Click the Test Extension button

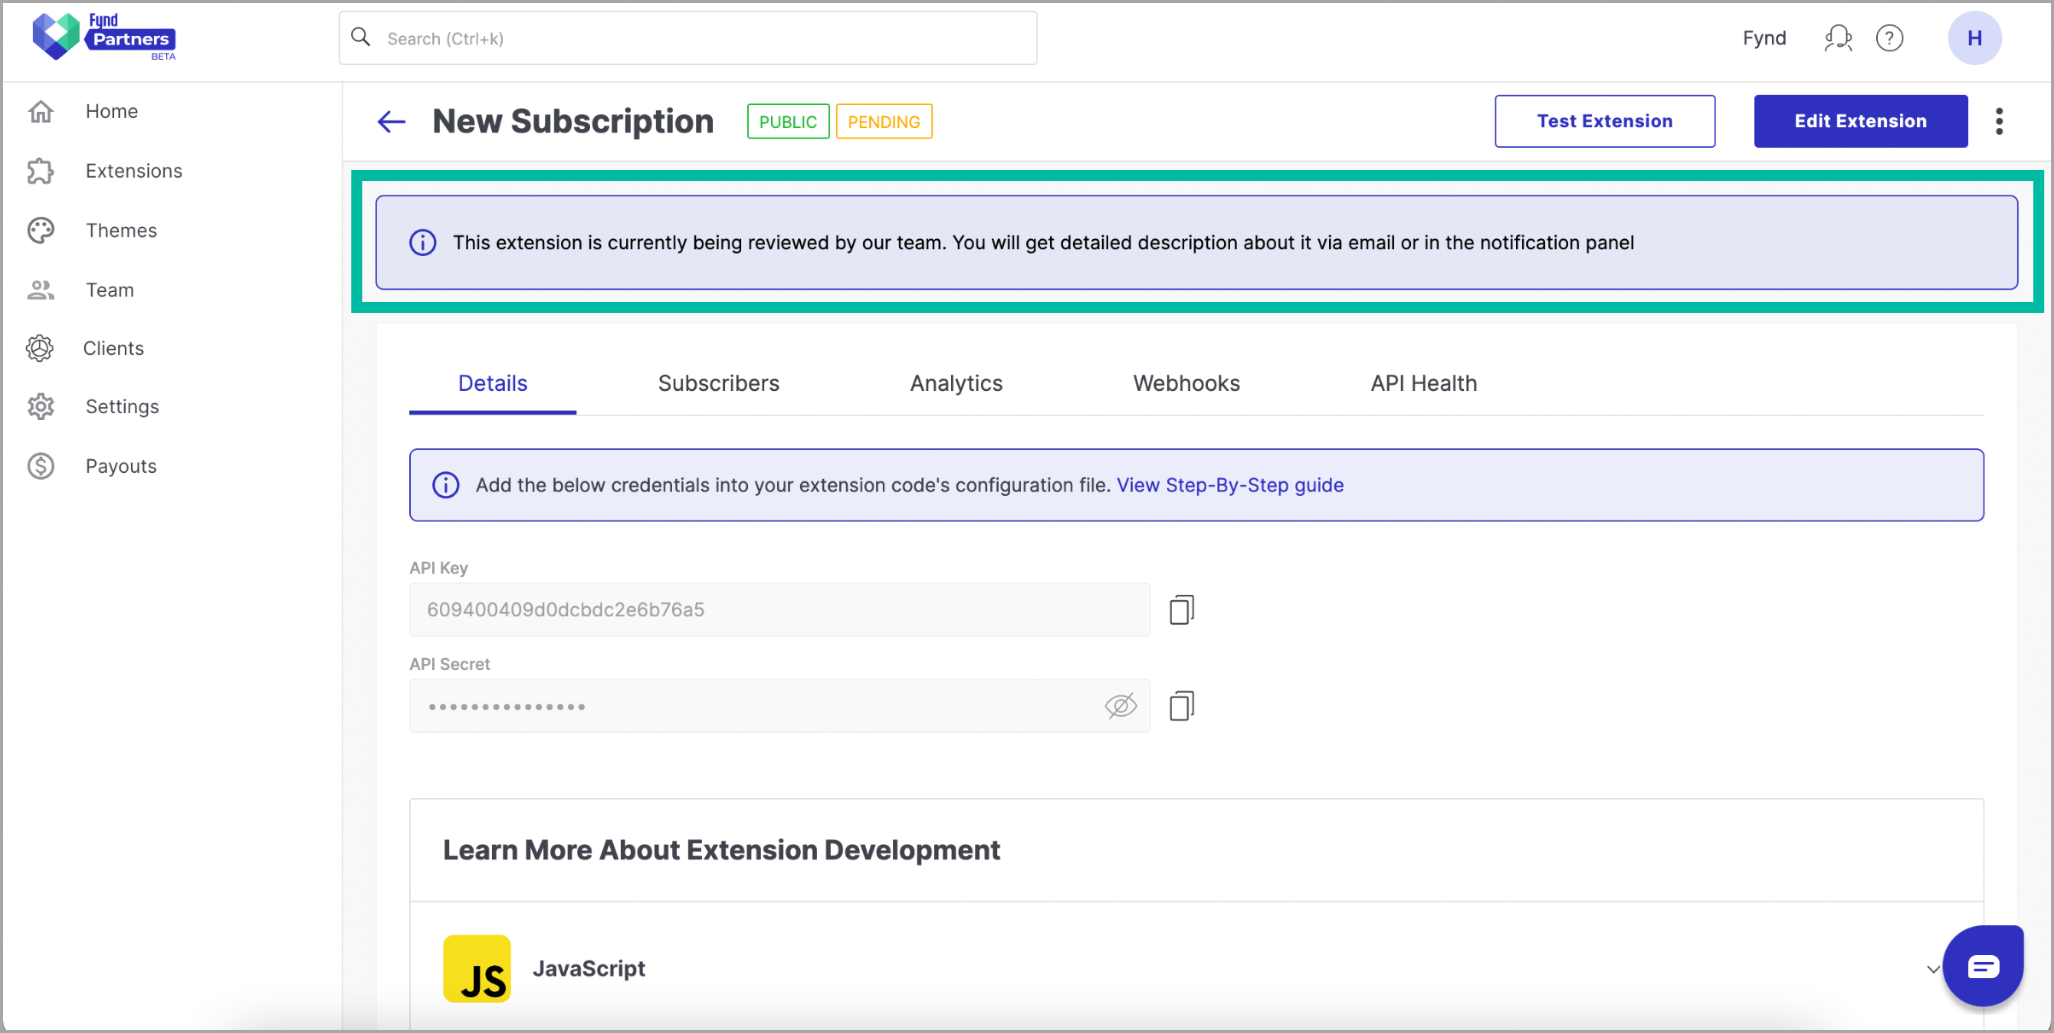coord(1605,121)
